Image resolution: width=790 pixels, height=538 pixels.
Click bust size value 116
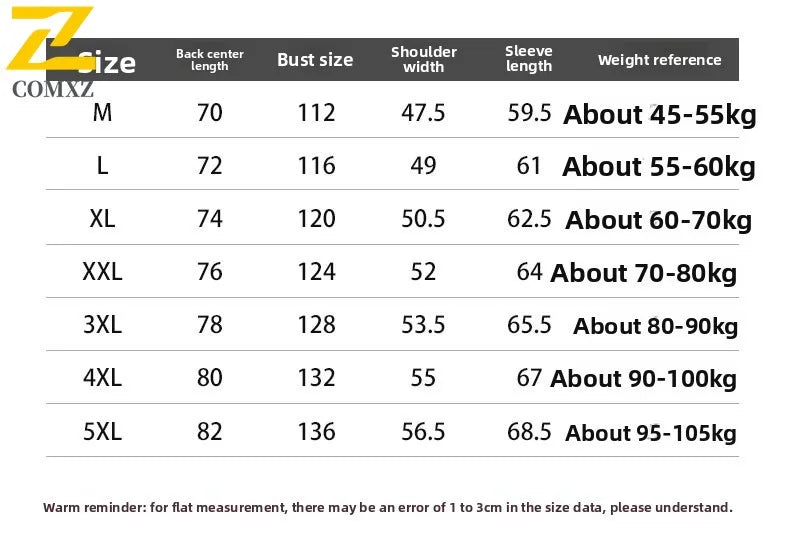coord(316,166)
